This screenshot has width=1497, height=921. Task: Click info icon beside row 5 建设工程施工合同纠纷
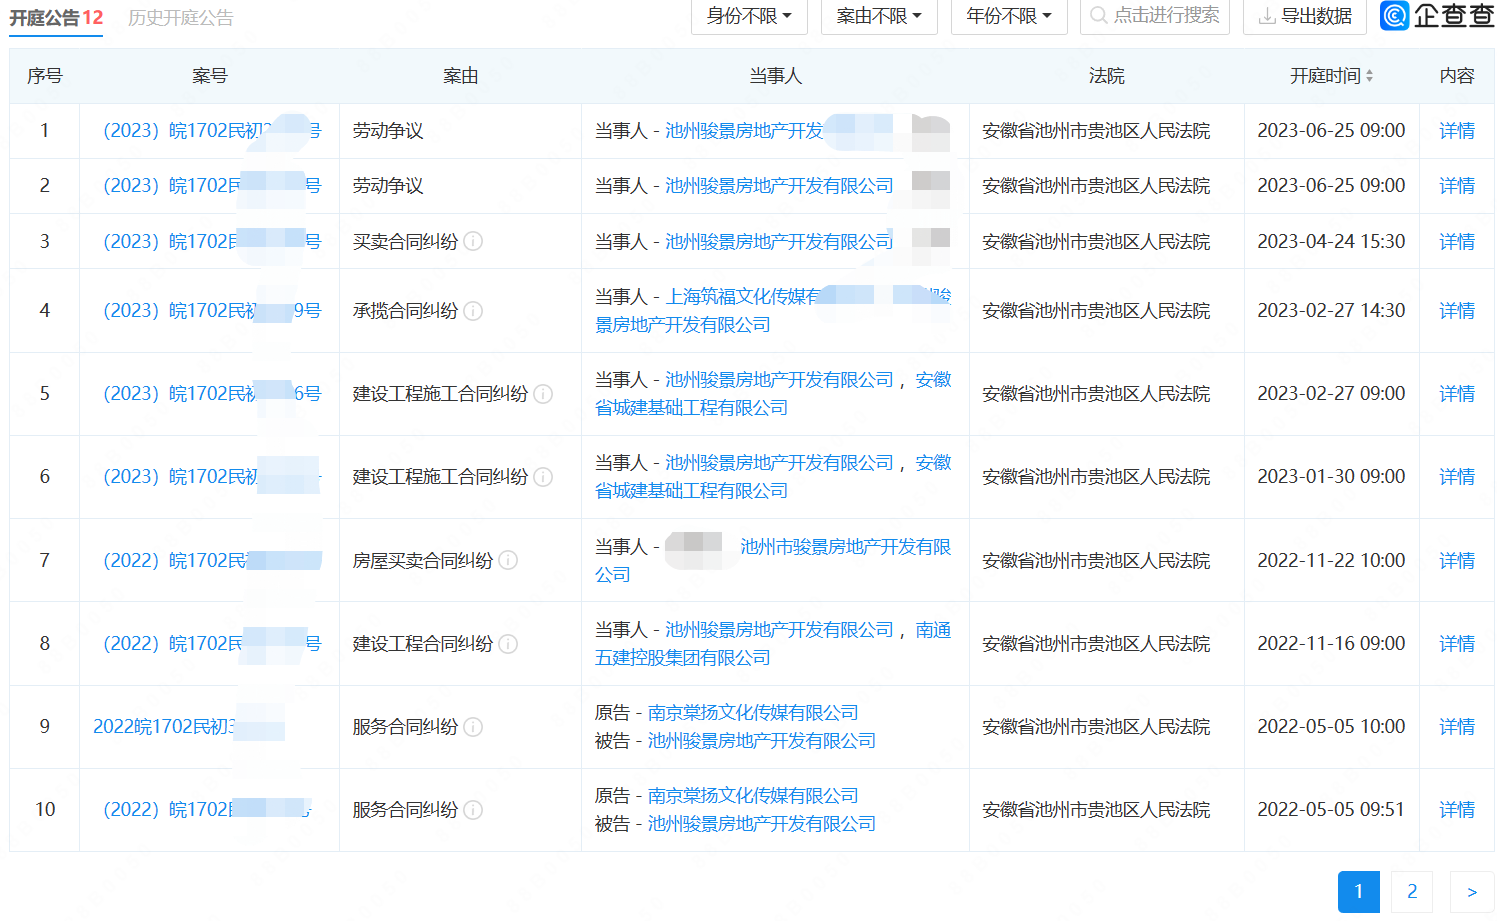click(543, 394)
